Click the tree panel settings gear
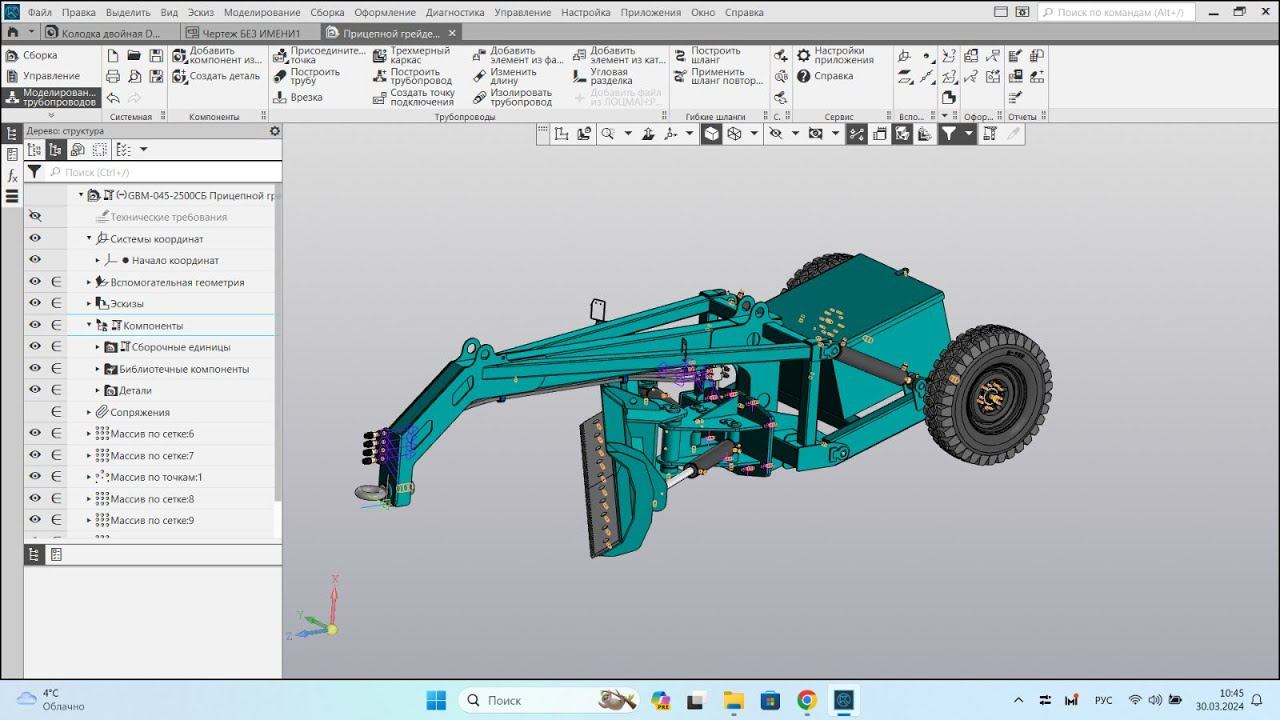 tap(275, 131)
